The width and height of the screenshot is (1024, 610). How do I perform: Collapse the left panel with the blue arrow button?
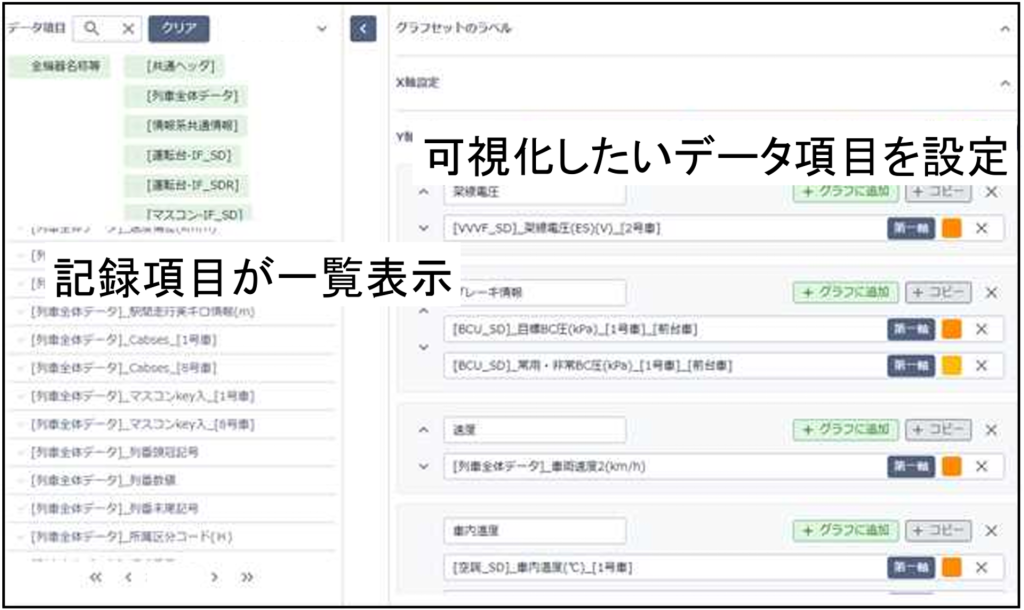coord(362,29)
